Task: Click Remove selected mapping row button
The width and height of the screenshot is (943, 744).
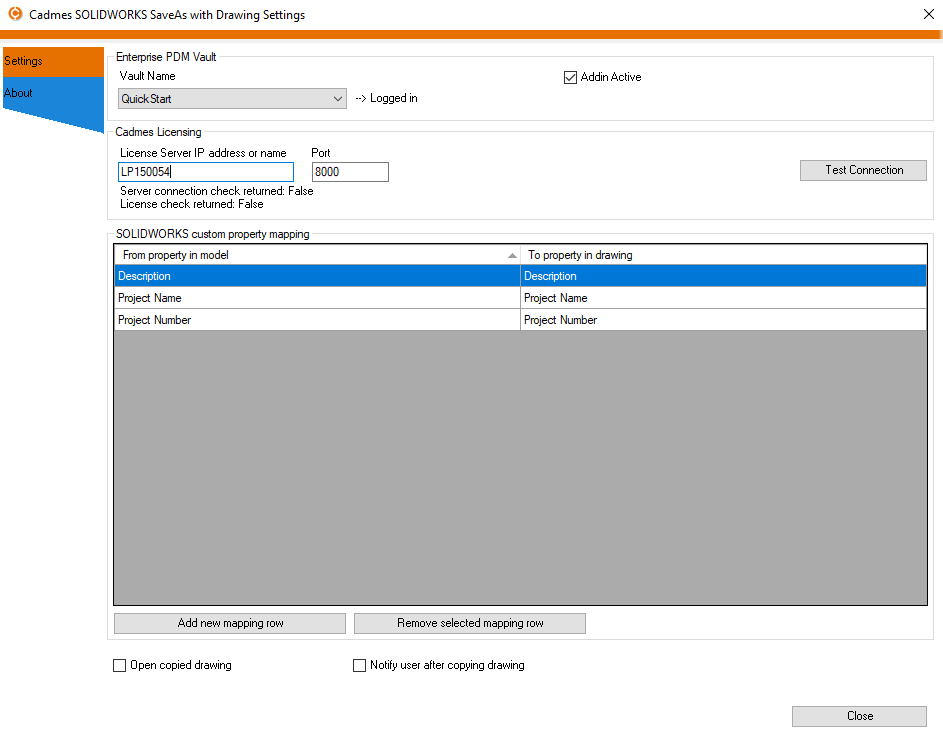Action: [470, 623]
